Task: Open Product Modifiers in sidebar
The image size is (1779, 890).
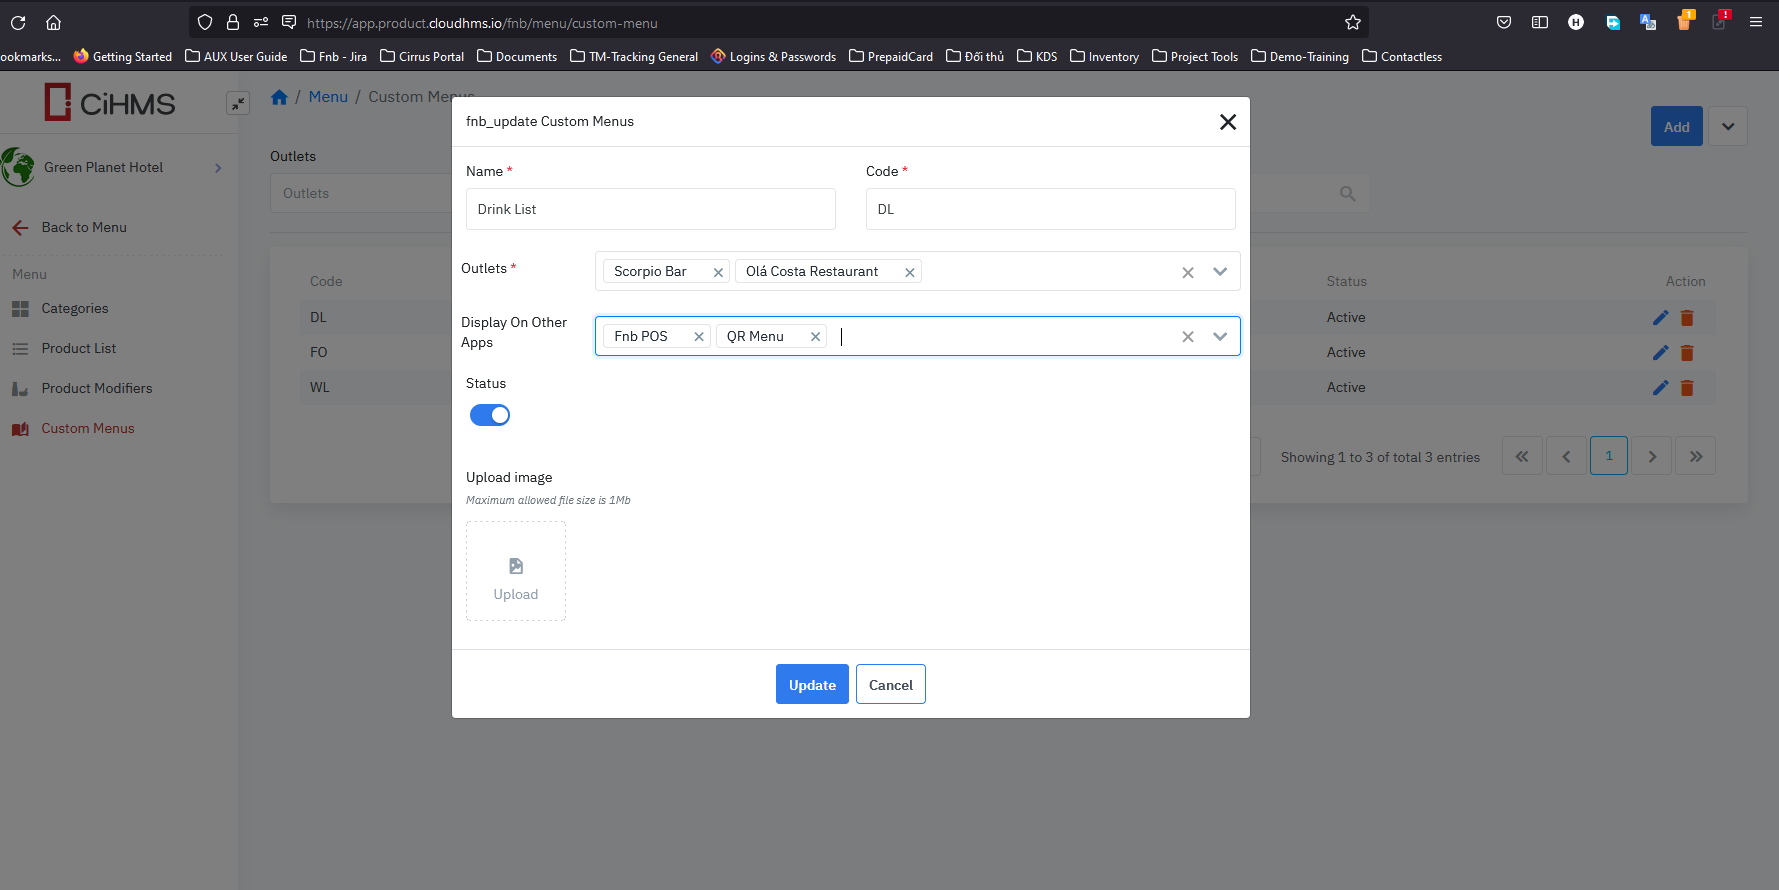Action: 97,388
